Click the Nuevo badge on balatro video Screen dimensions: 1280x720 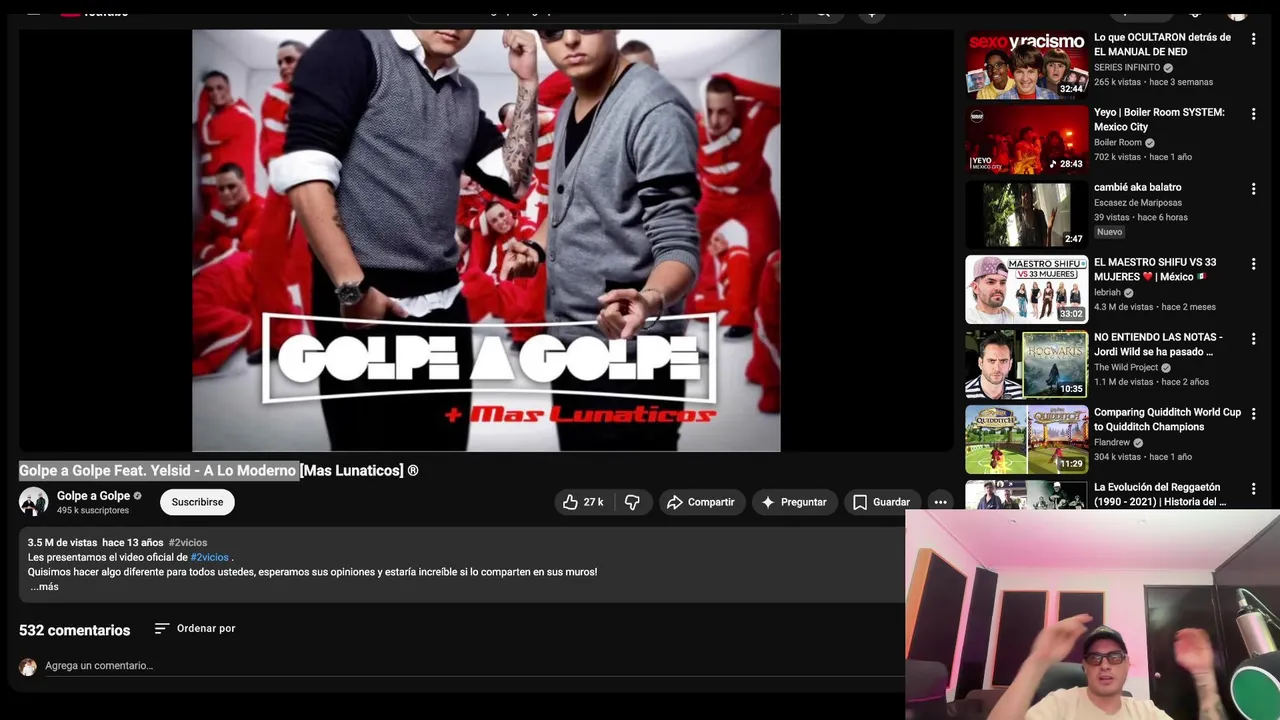[1109, 231]
